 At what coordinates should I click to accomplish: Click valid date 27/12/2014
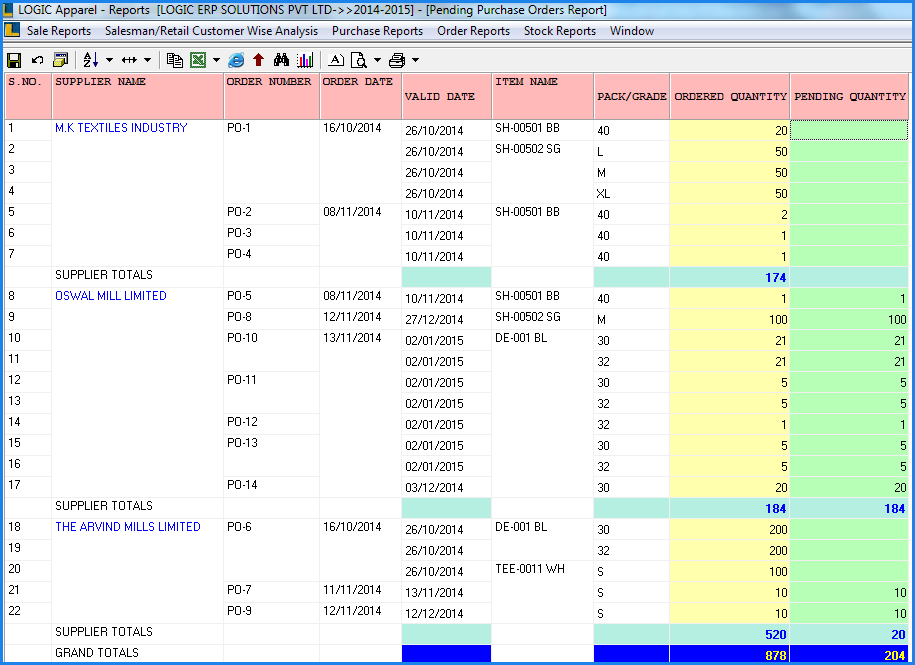[434, 320]
